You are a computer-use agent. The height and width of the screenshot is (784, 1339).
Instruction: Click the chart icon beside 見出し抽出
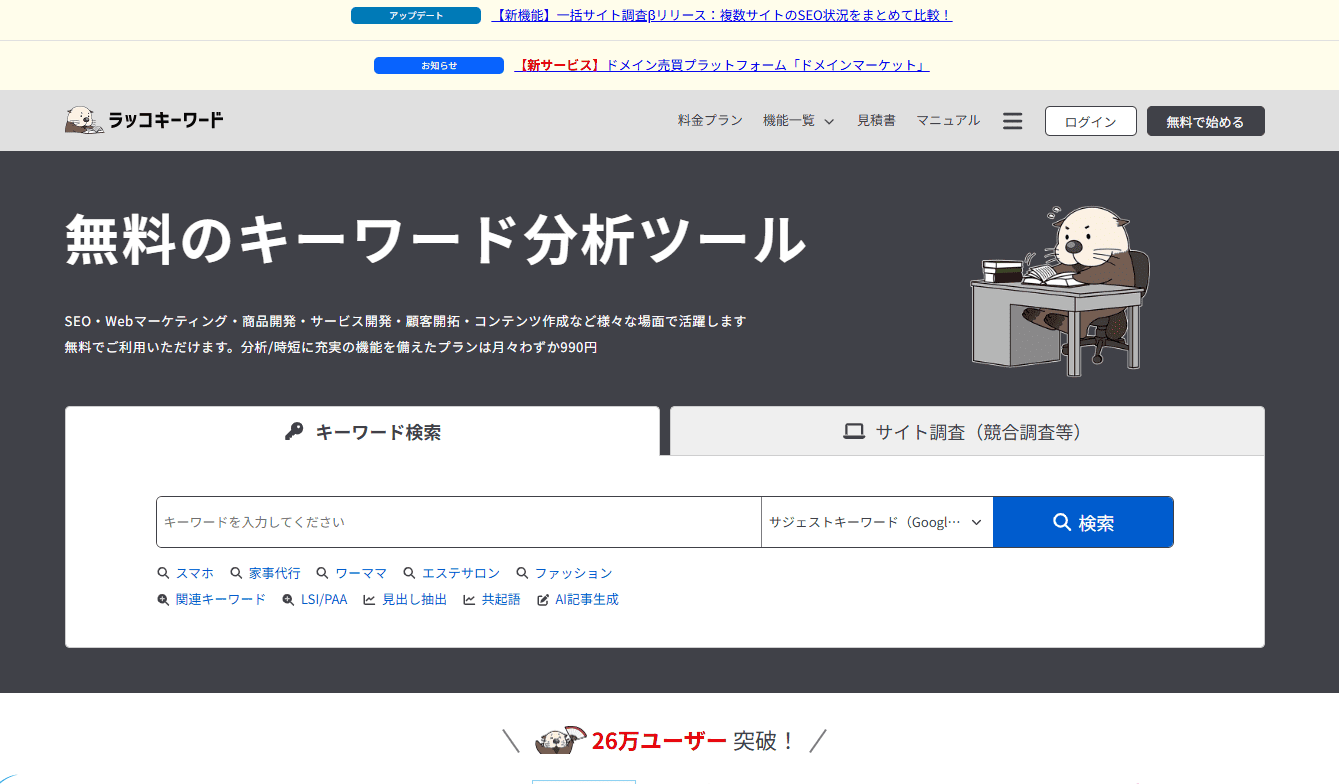[369, 600]
